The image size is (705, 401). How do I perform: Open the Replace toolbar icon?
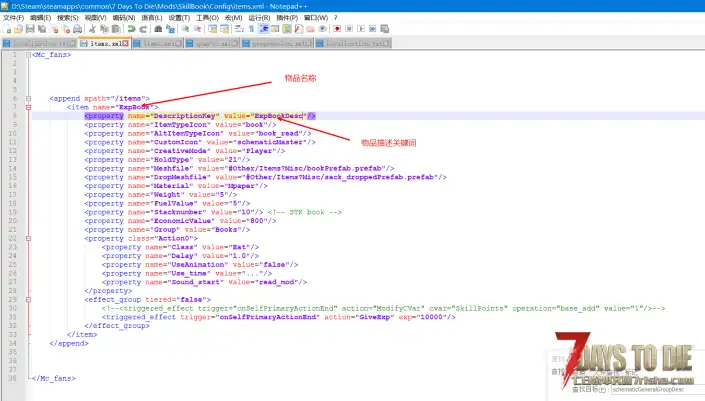(x=170, y=29)
